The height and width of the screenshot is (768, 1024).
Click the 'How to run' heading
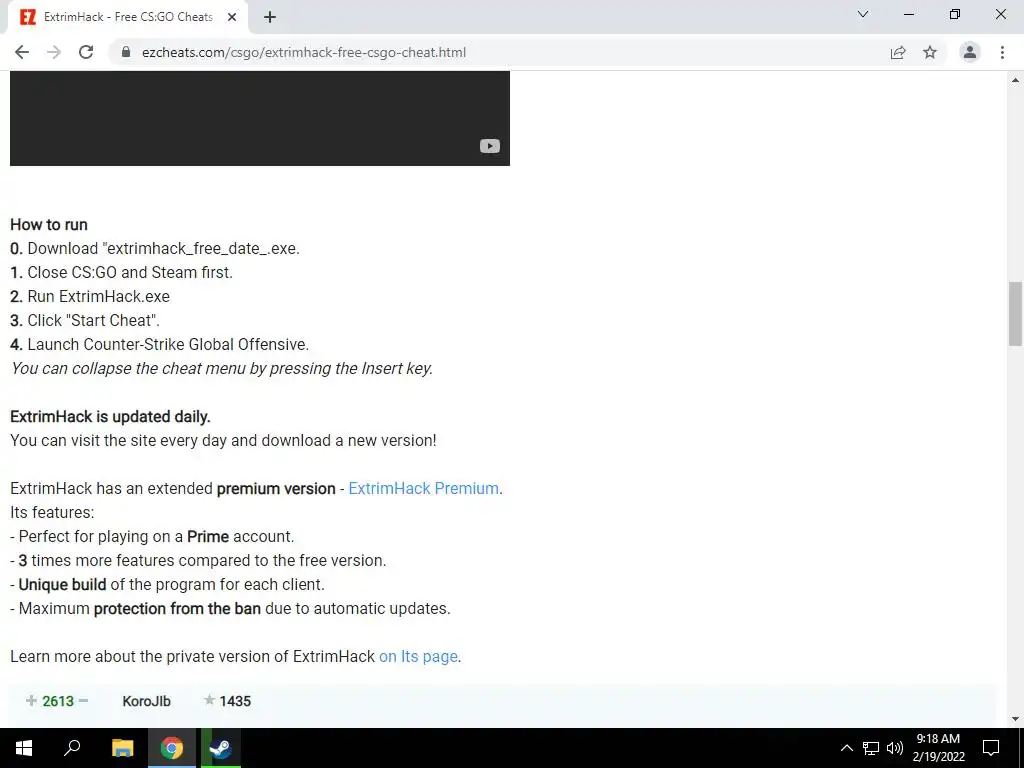pos(49,225)
